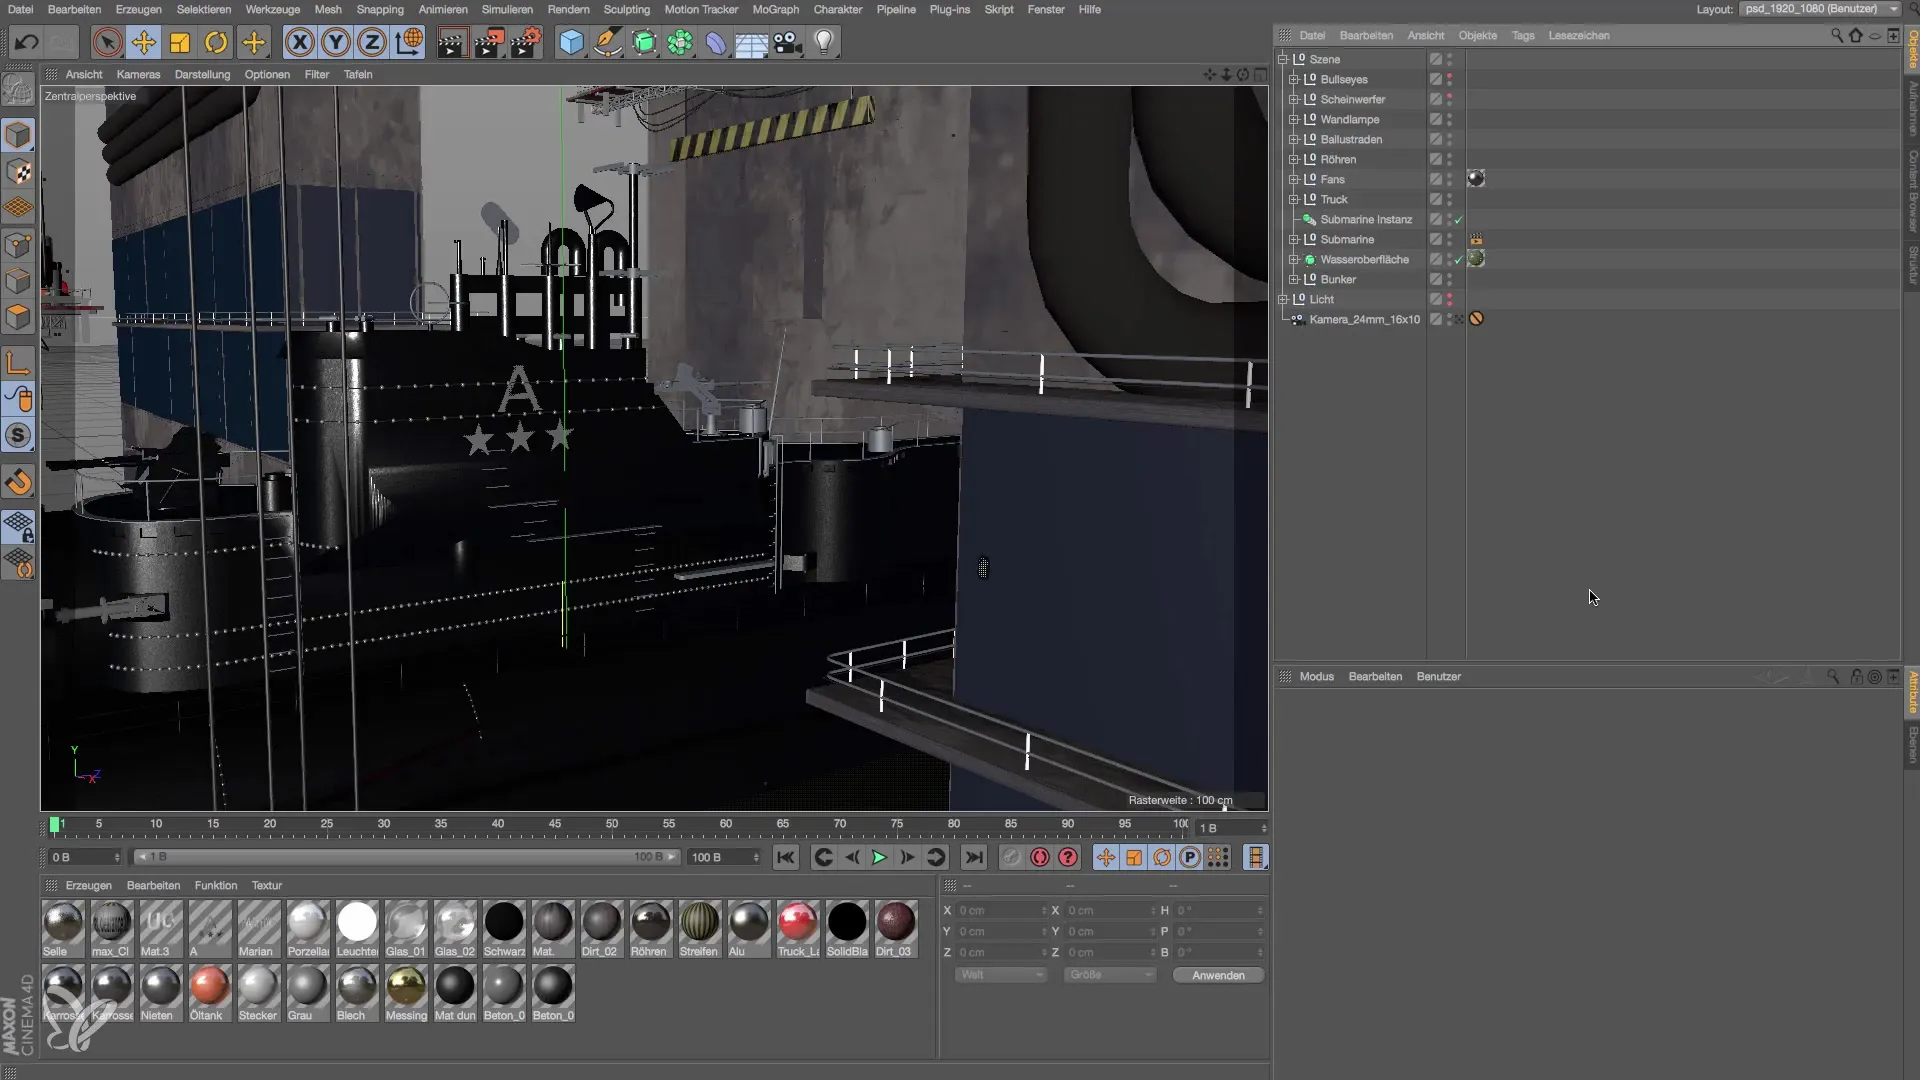Select the Truck_La red material

coord(798,929)
